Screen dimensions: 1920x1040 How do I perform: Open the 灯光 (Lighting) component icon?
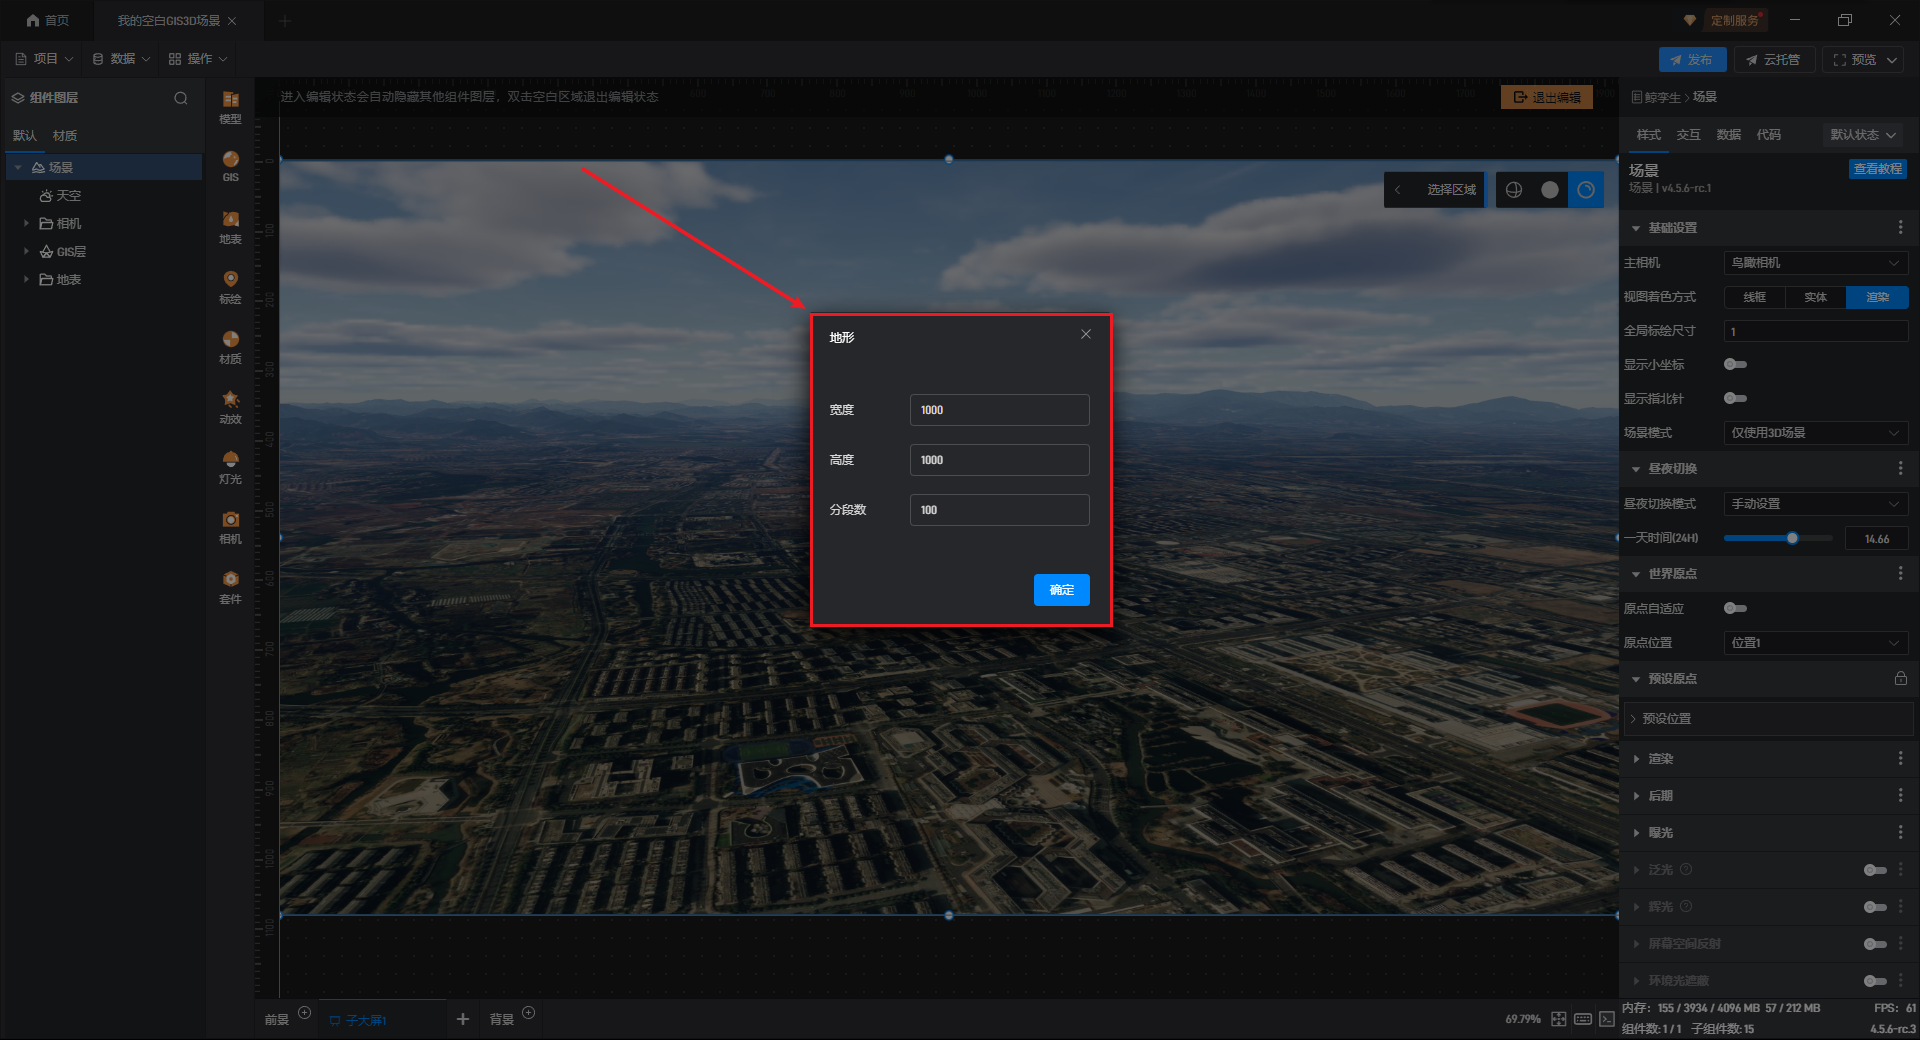pos(230,466)
